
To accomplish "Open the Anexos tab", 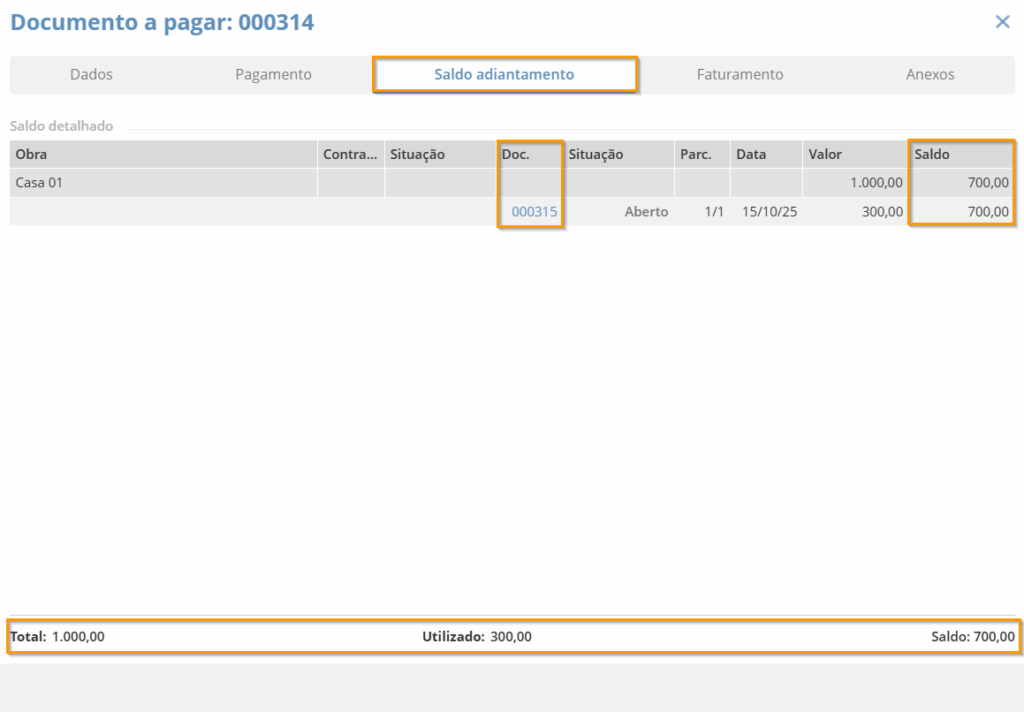I will pos(929,74).
